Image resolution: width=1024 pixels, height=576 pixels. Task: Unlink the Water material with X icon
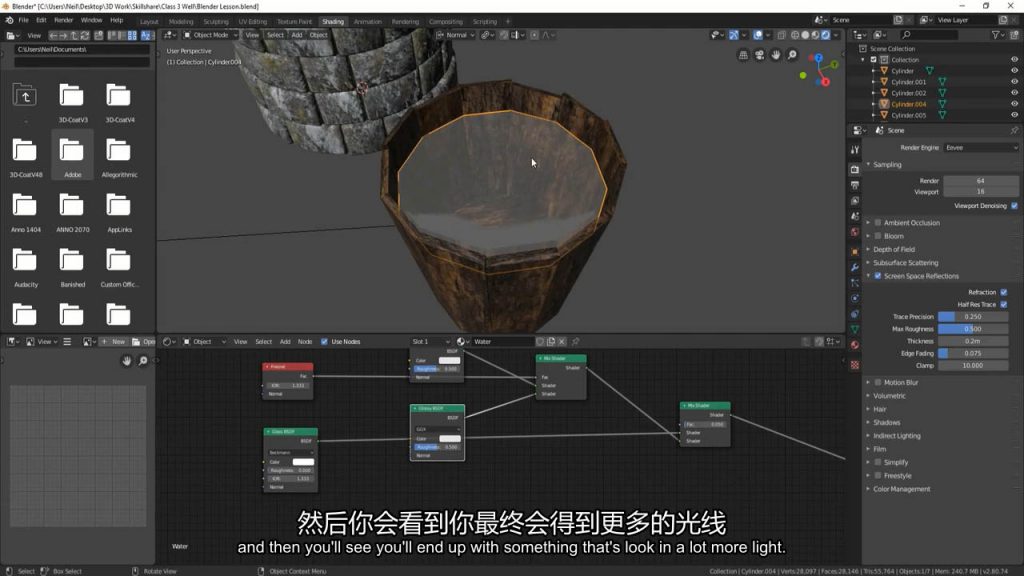tap(562, 342)
